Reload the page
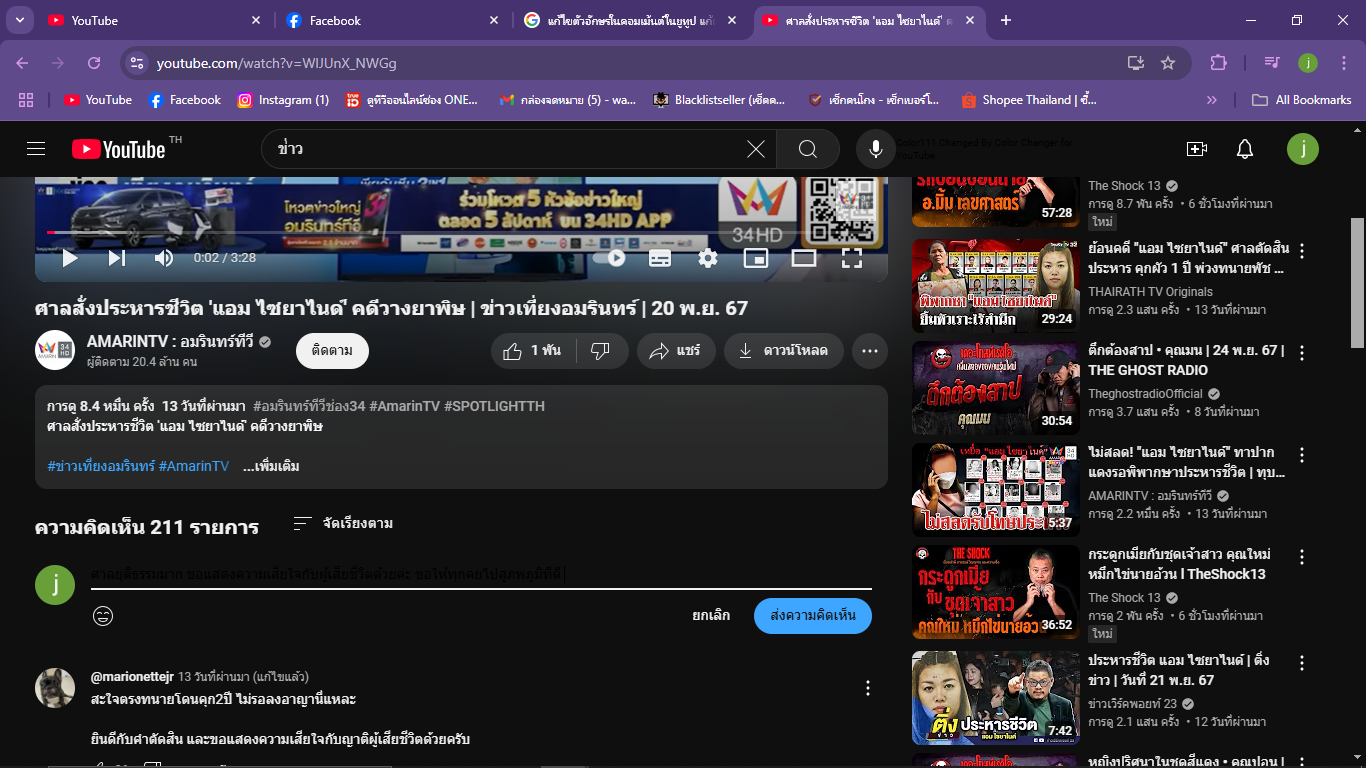 94,63
